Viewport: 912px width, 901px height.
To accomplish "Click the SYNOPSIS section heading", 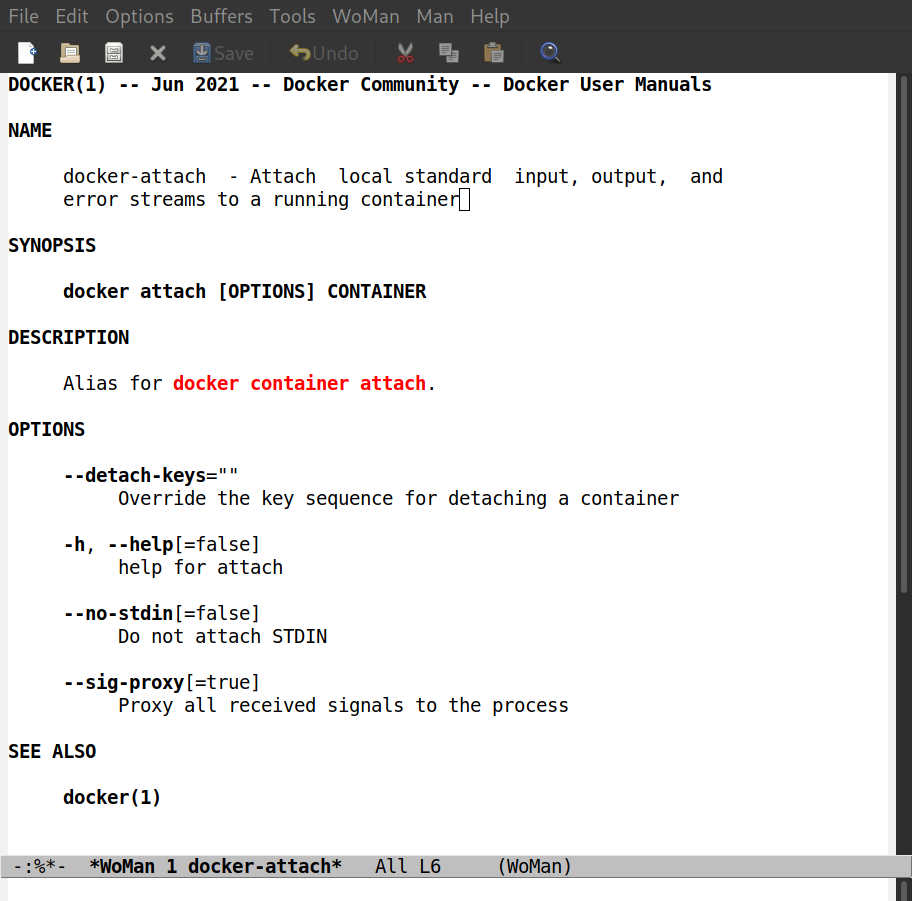I will click(x=52, y=245).
